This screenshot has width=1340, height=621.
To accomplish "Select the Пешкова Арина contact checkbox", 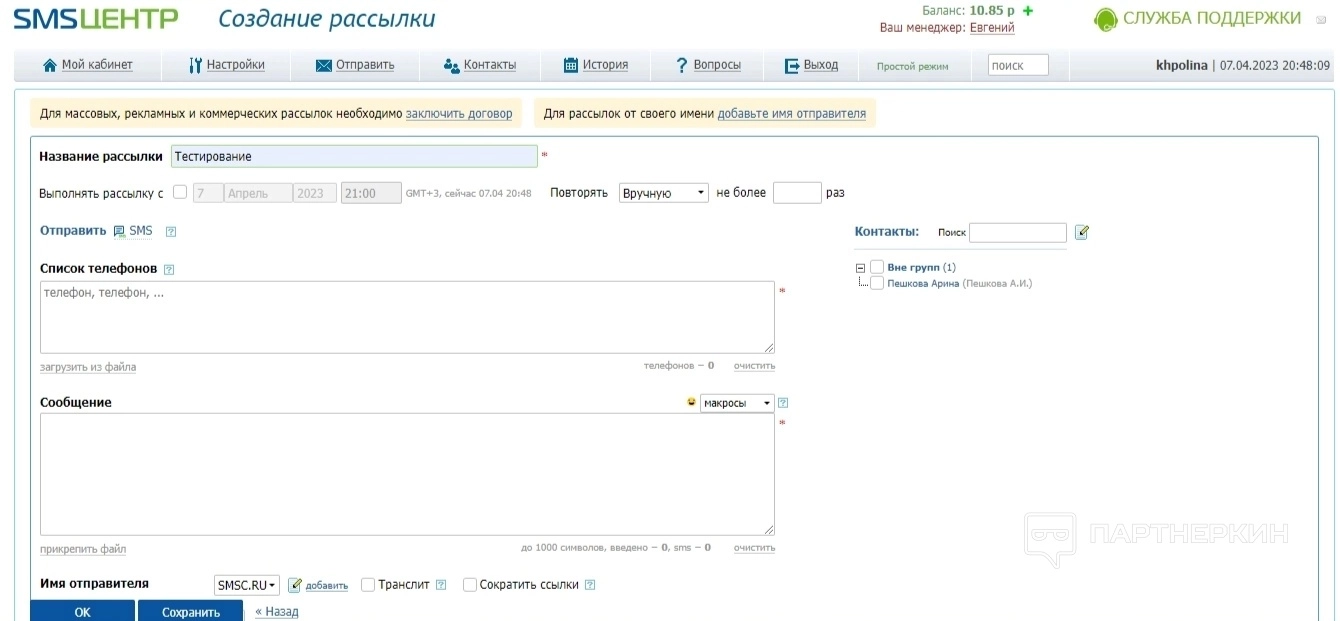I will [877, 283].
